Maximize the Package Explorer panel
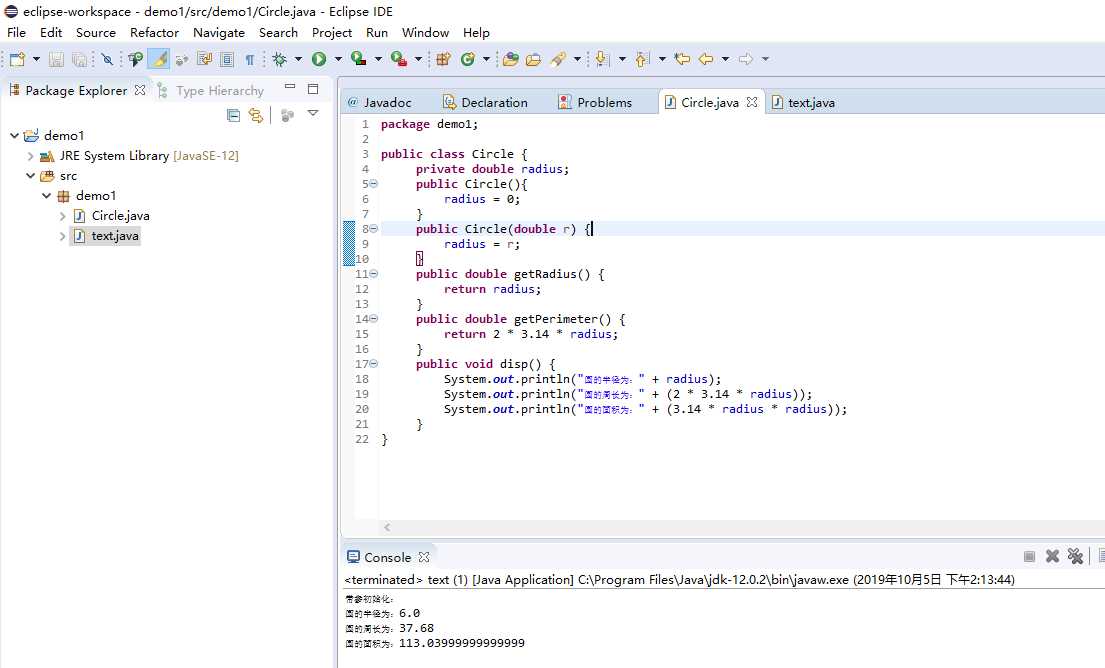 313,89
